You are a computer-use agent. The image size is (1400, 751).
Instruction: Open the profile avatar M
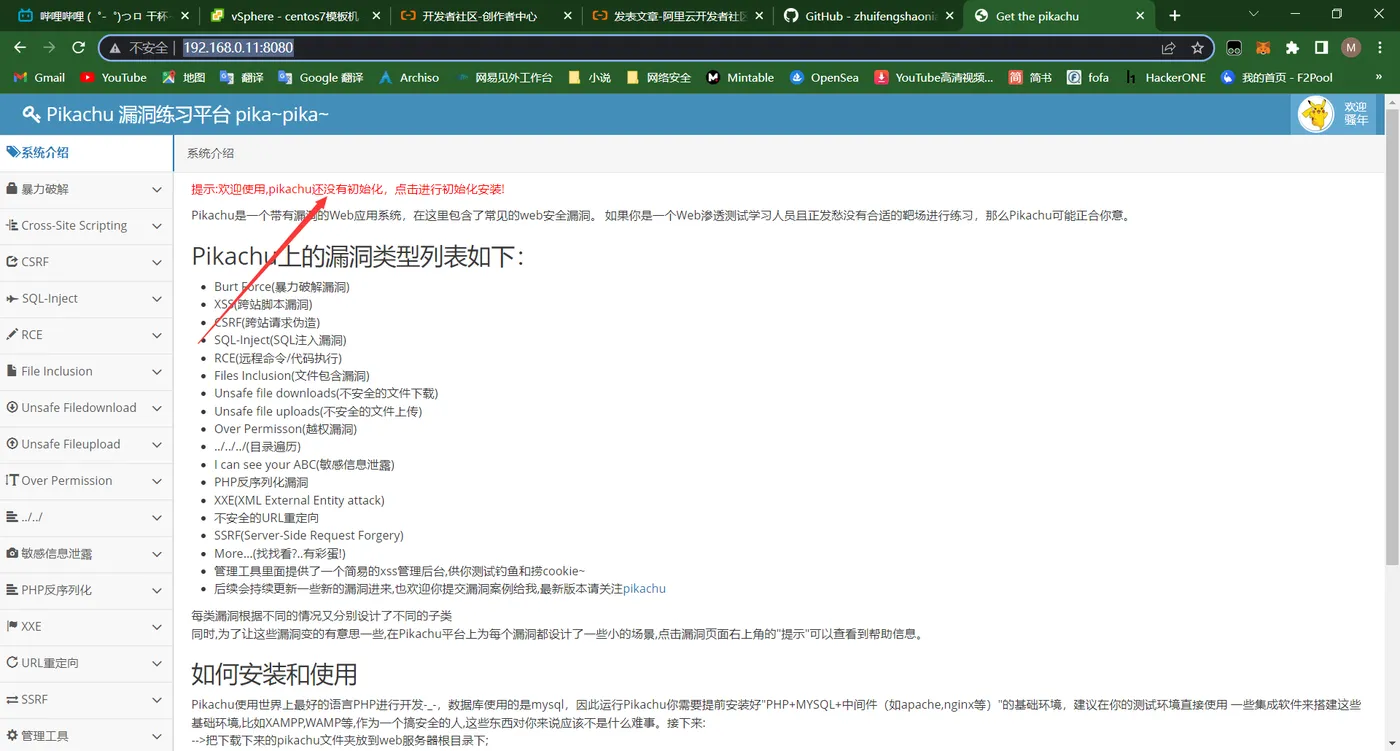pos(1351,47)
